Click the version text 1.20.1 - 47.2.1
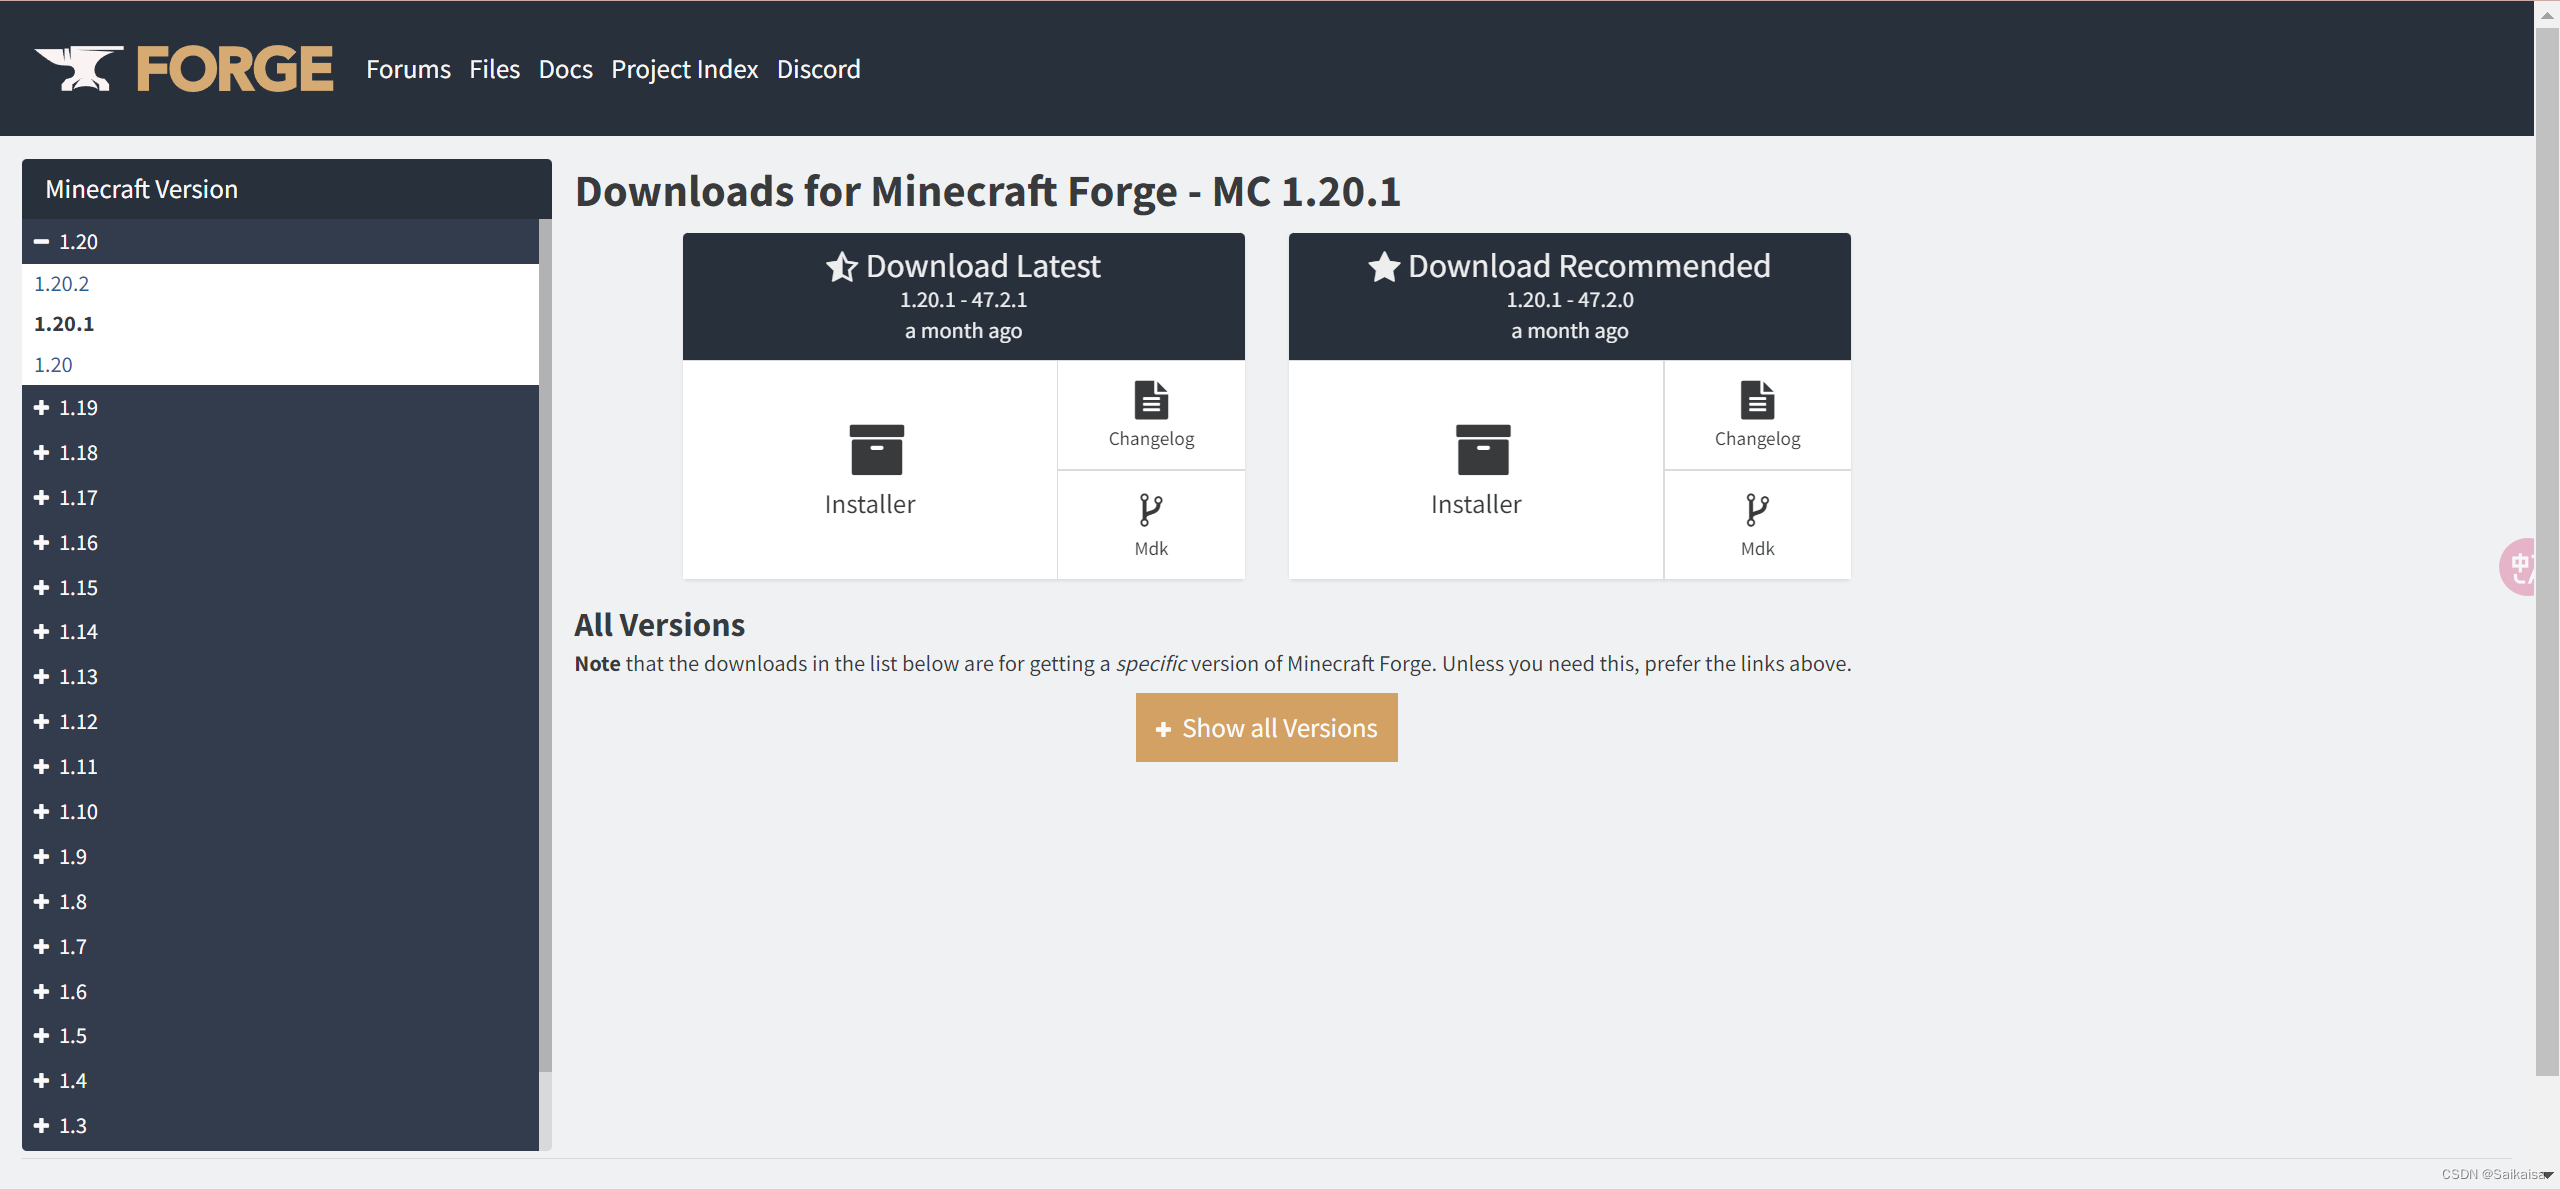 tap(963, 300)
